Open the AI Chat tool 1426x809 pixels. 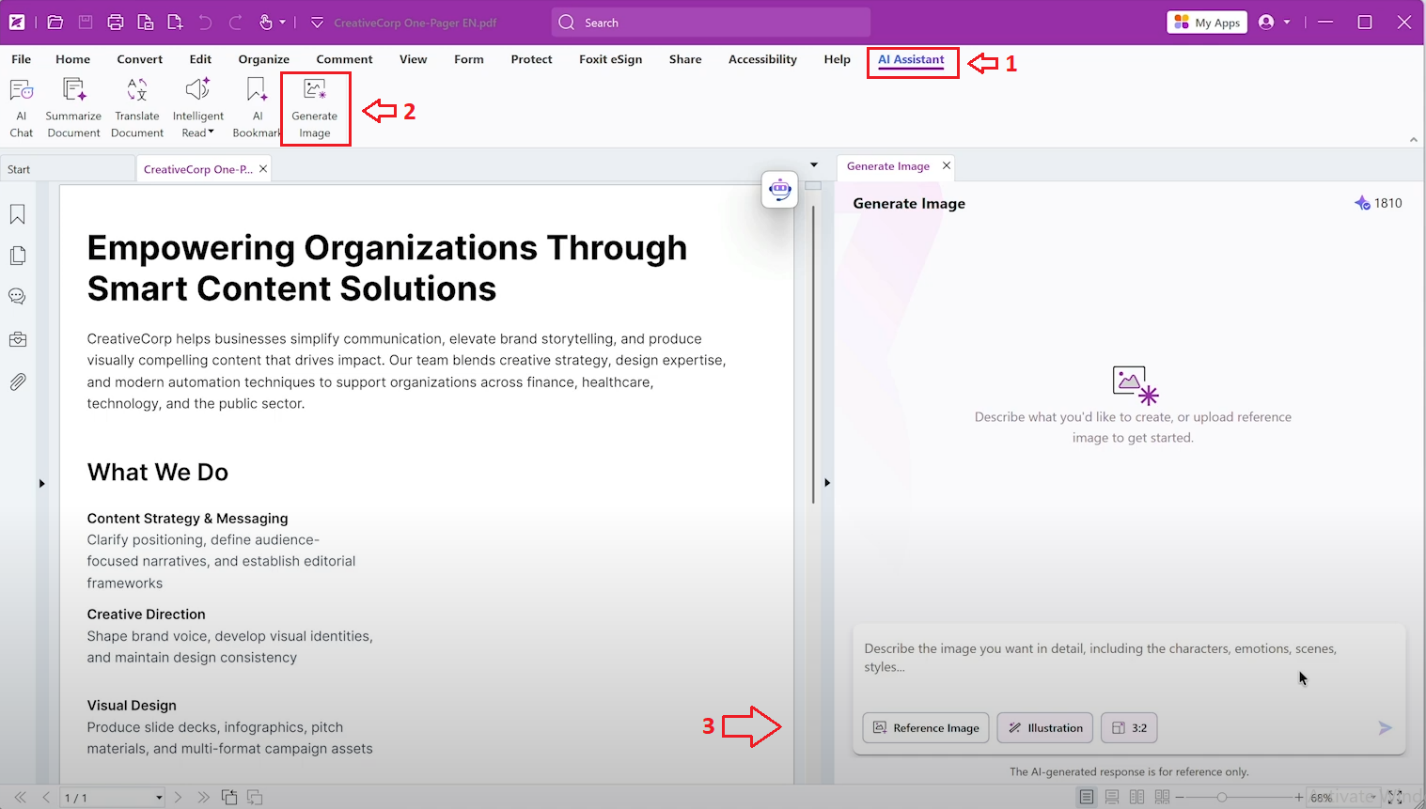21,107
